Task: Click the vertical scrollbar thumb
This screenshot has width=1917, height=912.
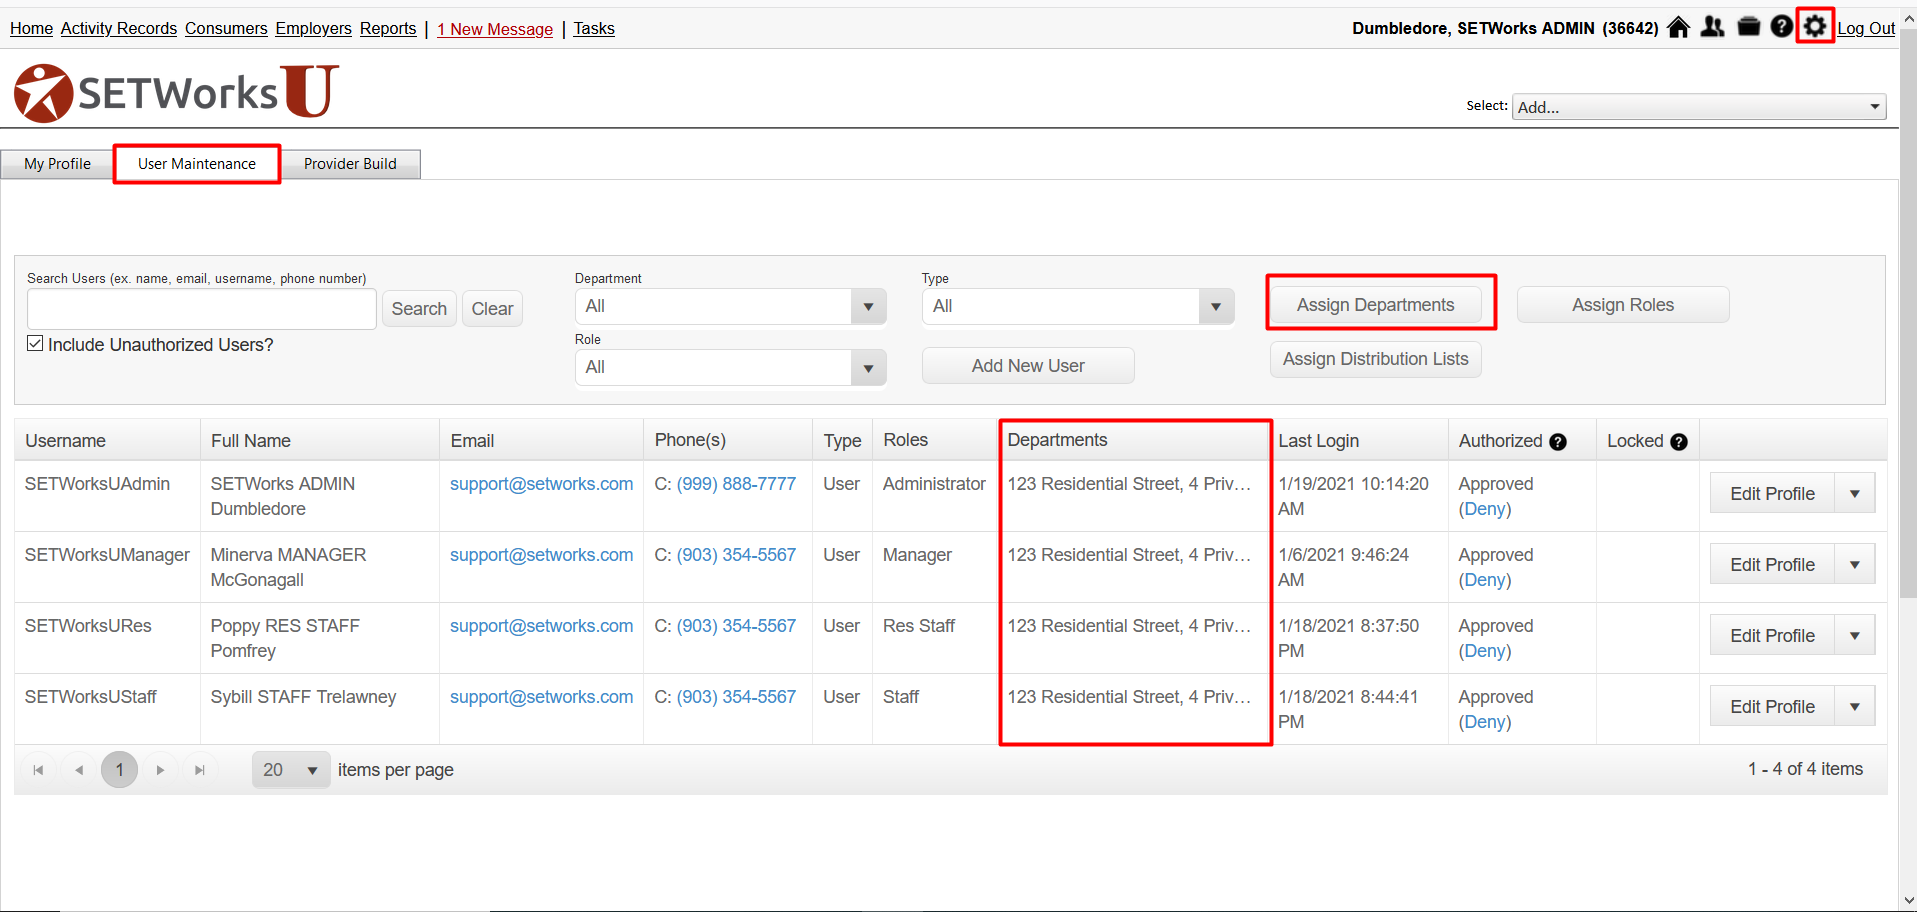Action: 1908,312
